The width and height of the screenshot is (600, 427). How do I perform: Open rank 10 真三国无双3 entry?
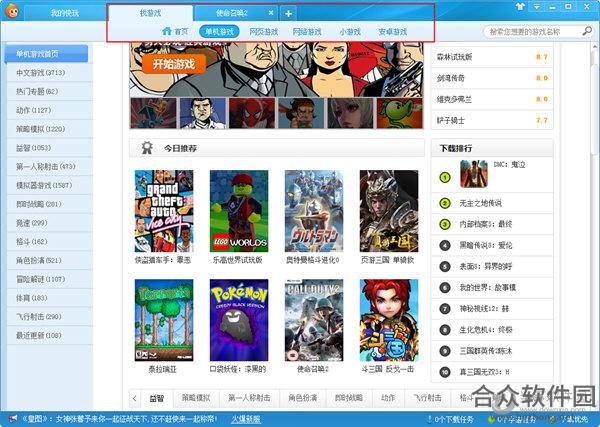pos(492,372)
